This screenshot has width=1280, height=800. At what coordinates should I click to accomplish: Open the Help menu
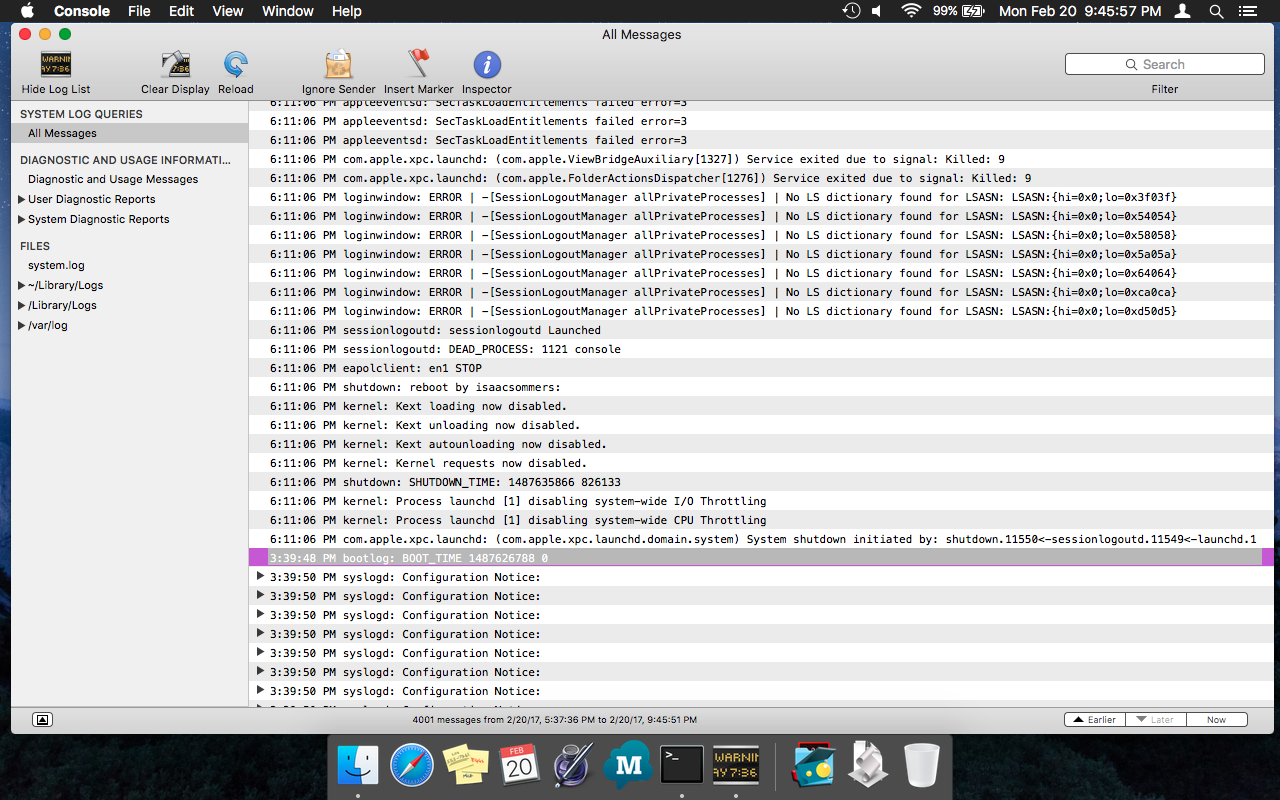click(x=346, y=11)
